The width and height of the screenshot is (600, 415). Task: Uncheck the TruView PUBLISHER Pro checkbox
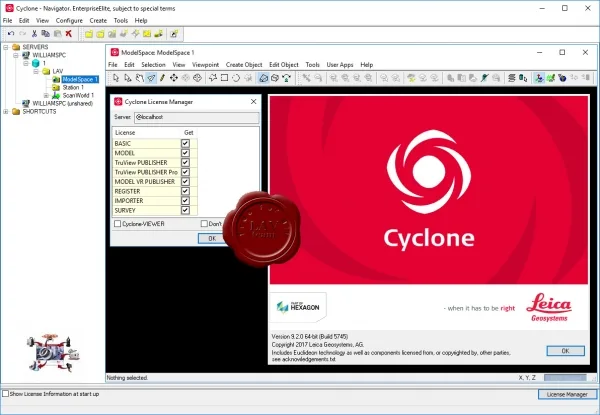[x=185, y=172]
